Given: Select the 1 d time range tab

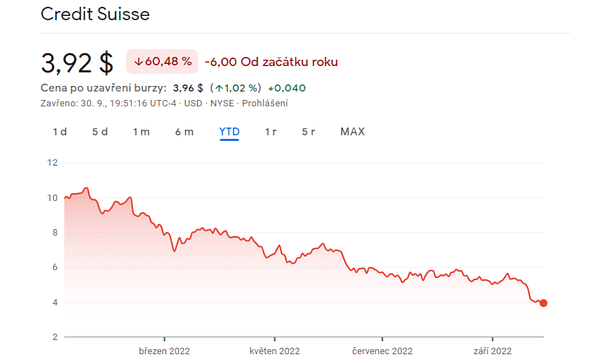Looking at the screenshot, I should tap(60, 132).
